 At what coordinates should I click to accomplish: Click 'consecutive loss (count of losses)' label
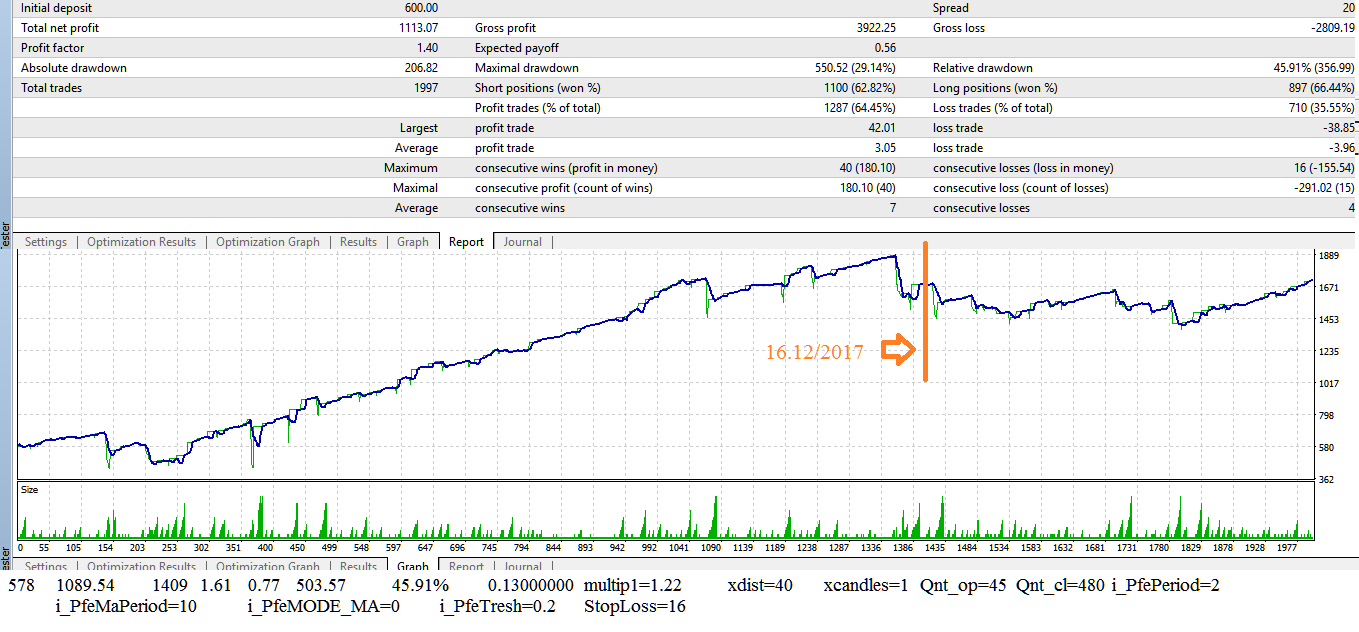click(x=1021, y=188)
